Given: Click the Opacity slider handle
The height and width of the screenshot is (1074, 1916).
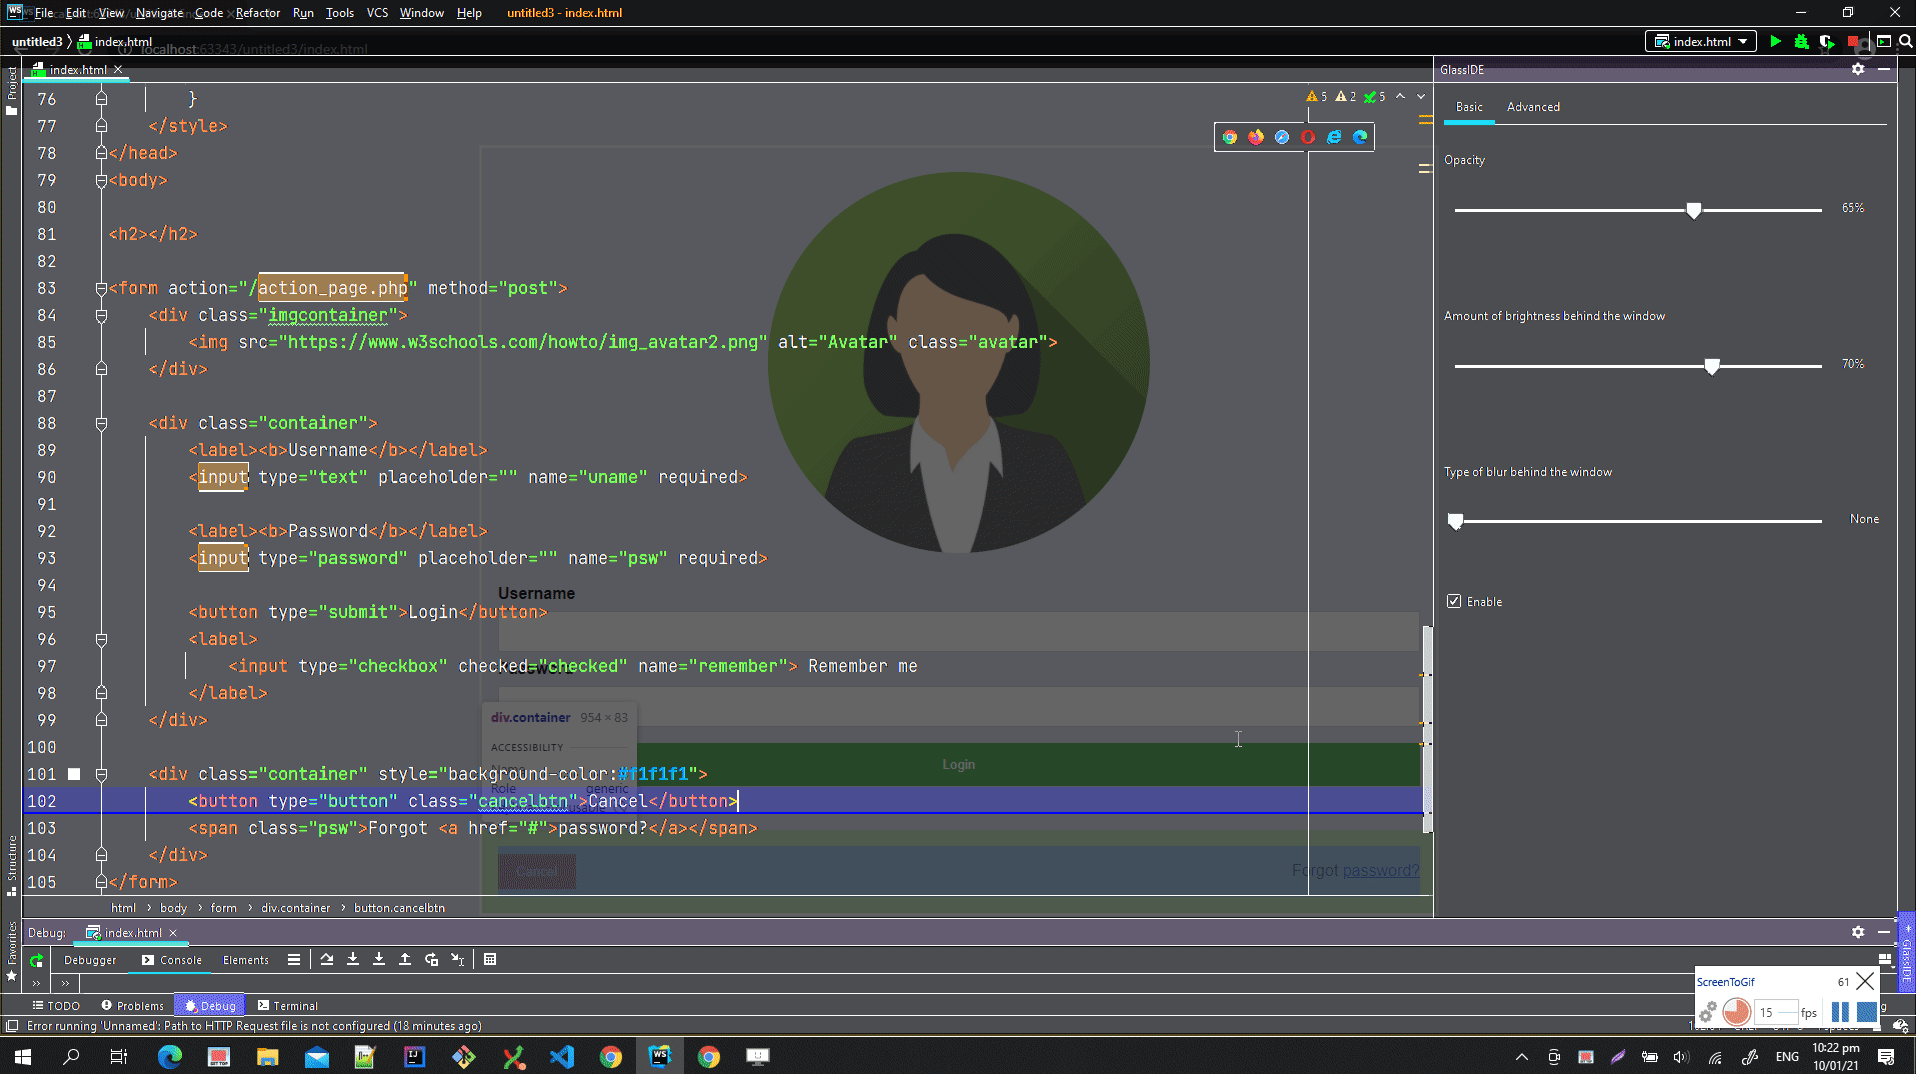Looking at the screenshot, I should click(x=1693, y=210).
